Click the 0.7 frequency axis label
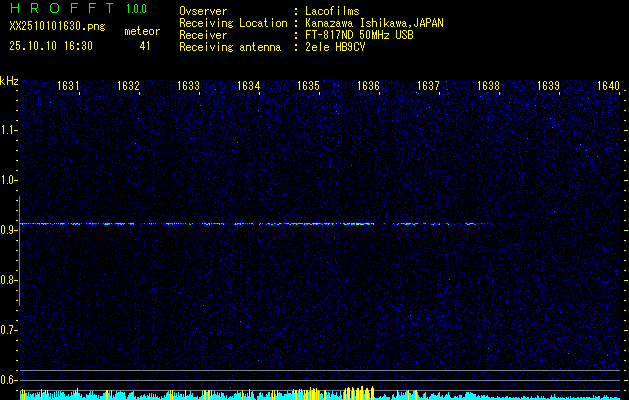This screenshot has height=400, width=629. (x=9, y=330)
